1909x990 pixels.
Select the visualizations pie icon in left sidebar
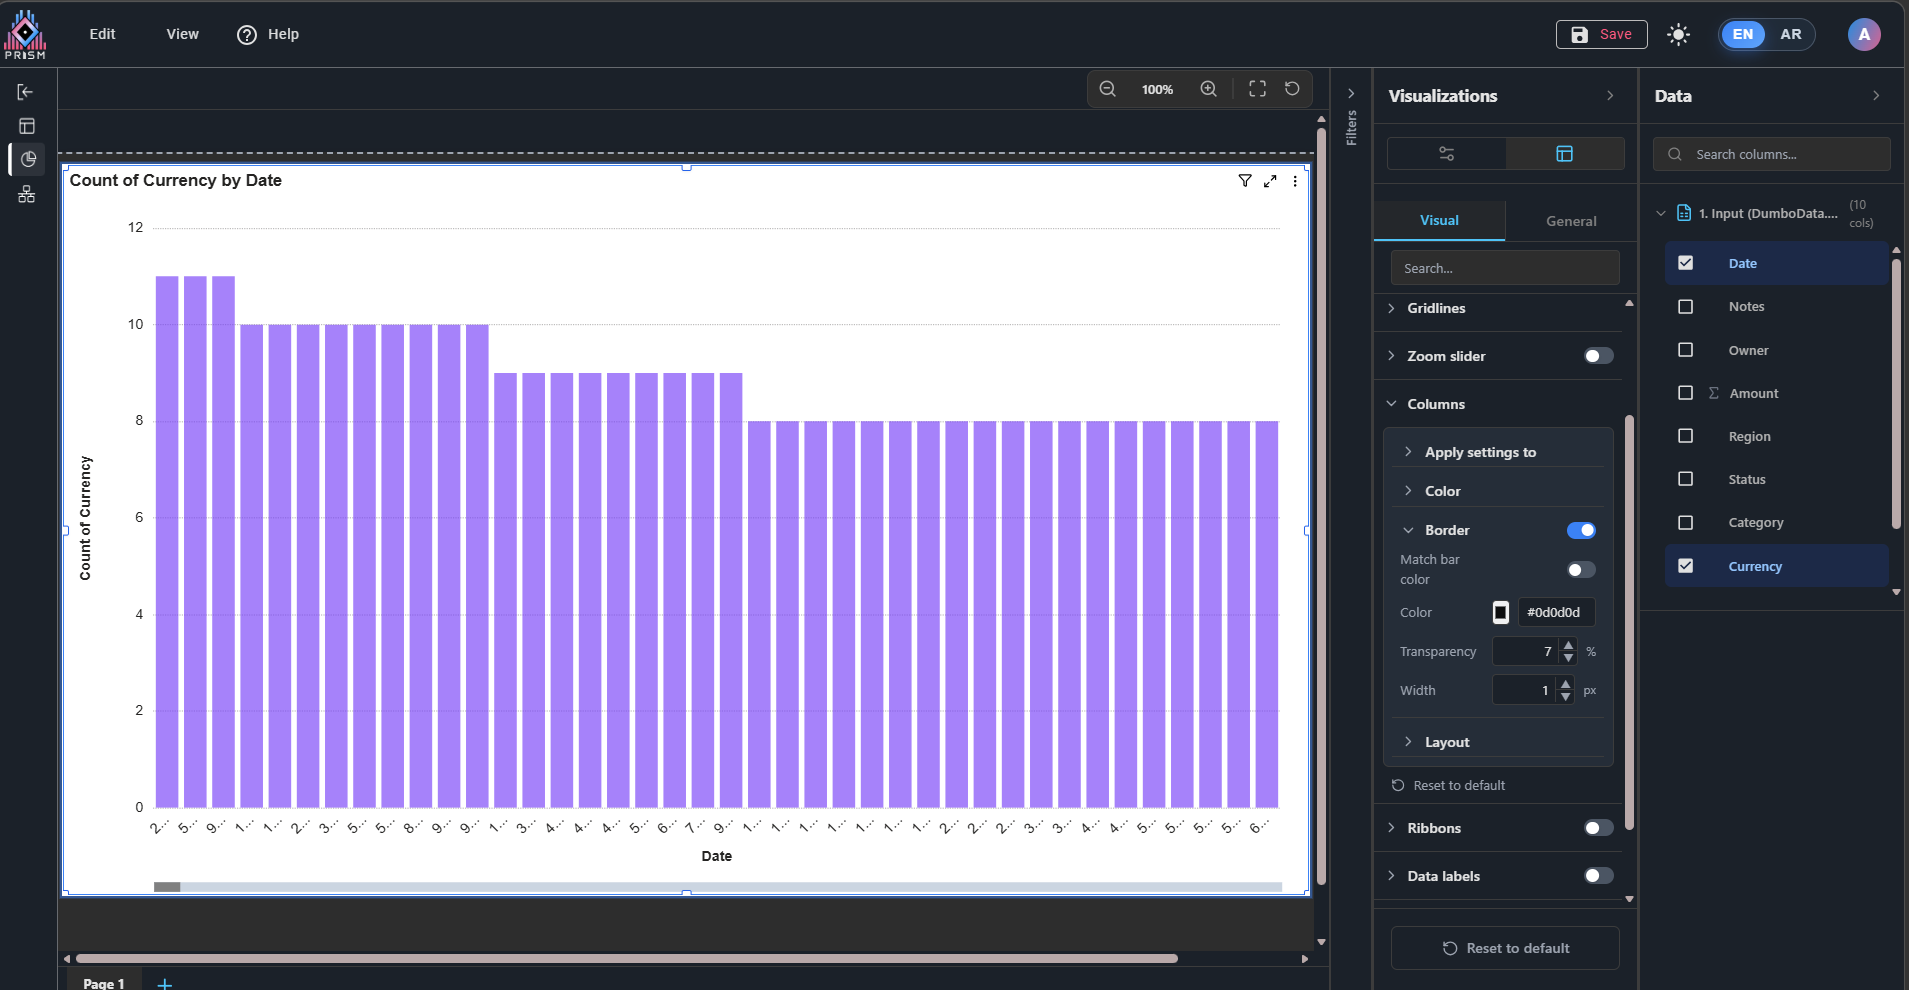(27, 159)
